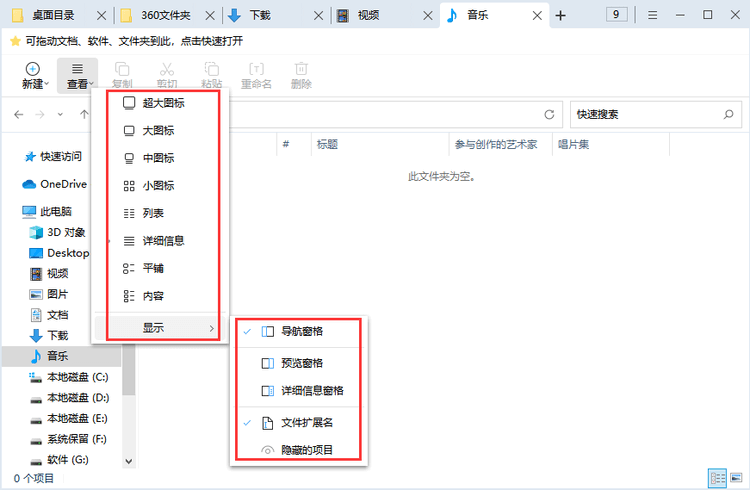Select 超大图标 extra large icons view
The image size is (750, 490).
[163, 103]
